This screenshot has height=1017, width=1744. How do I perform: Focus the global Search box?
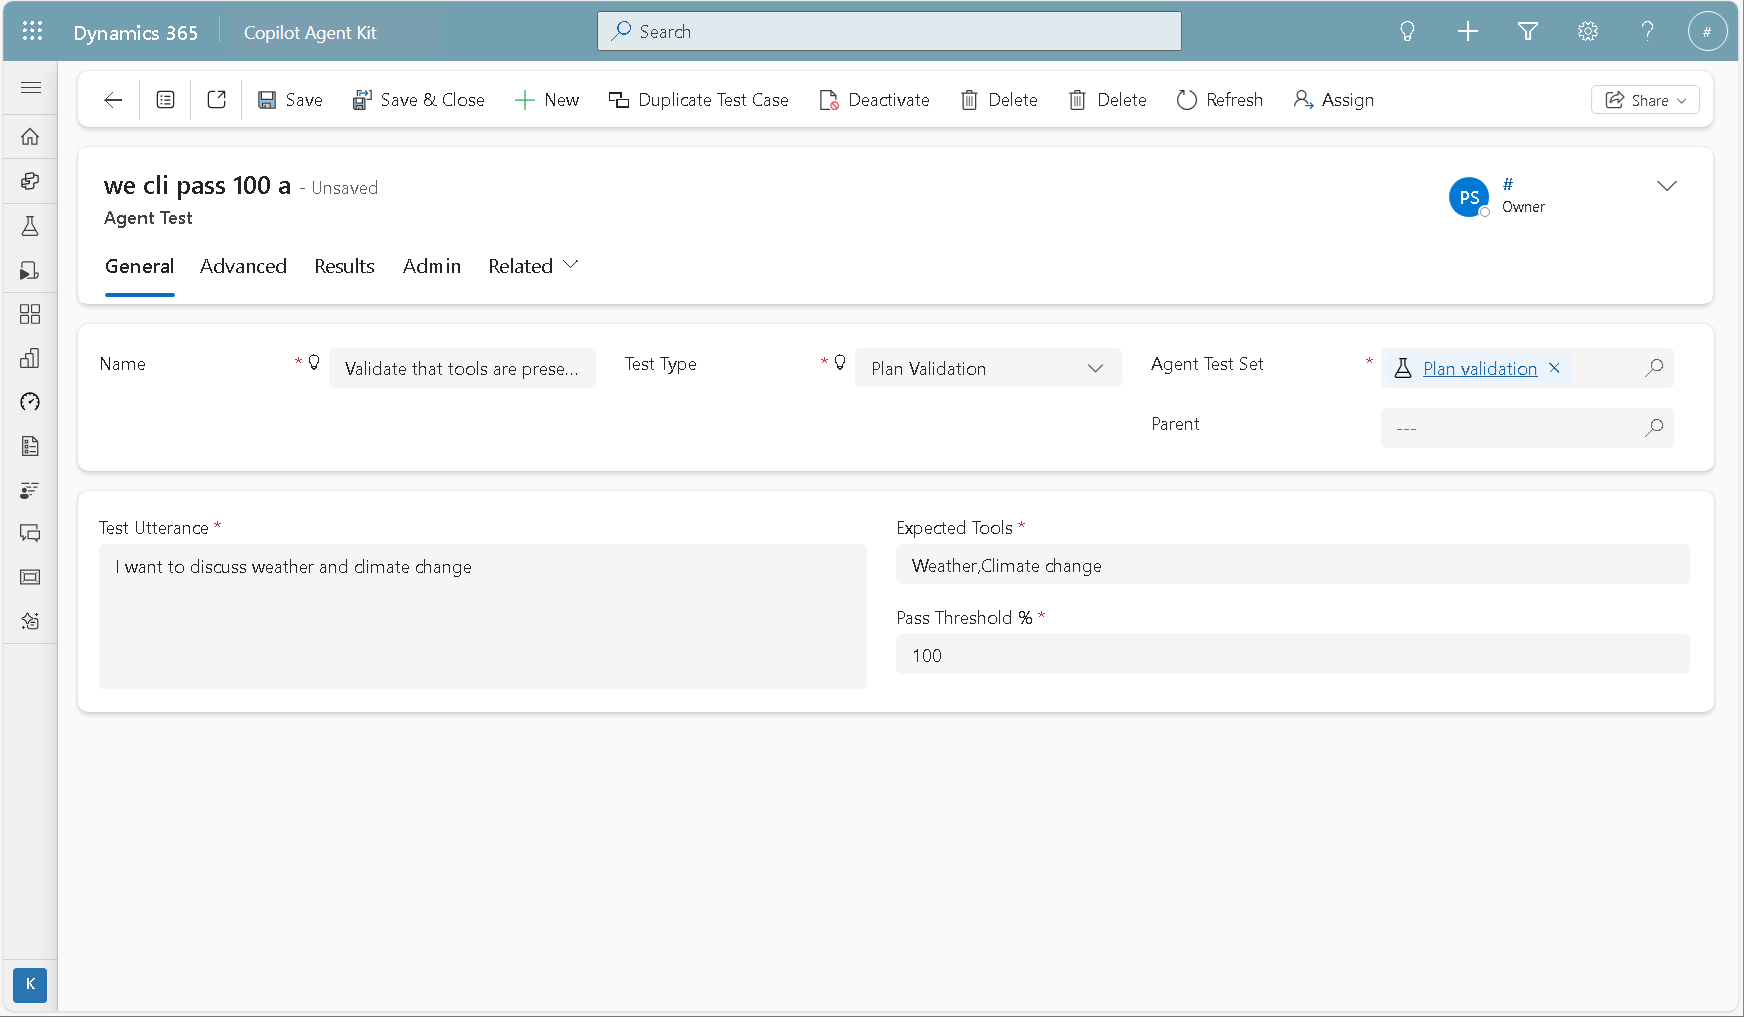pyautogui.click(x=889, y=31)
